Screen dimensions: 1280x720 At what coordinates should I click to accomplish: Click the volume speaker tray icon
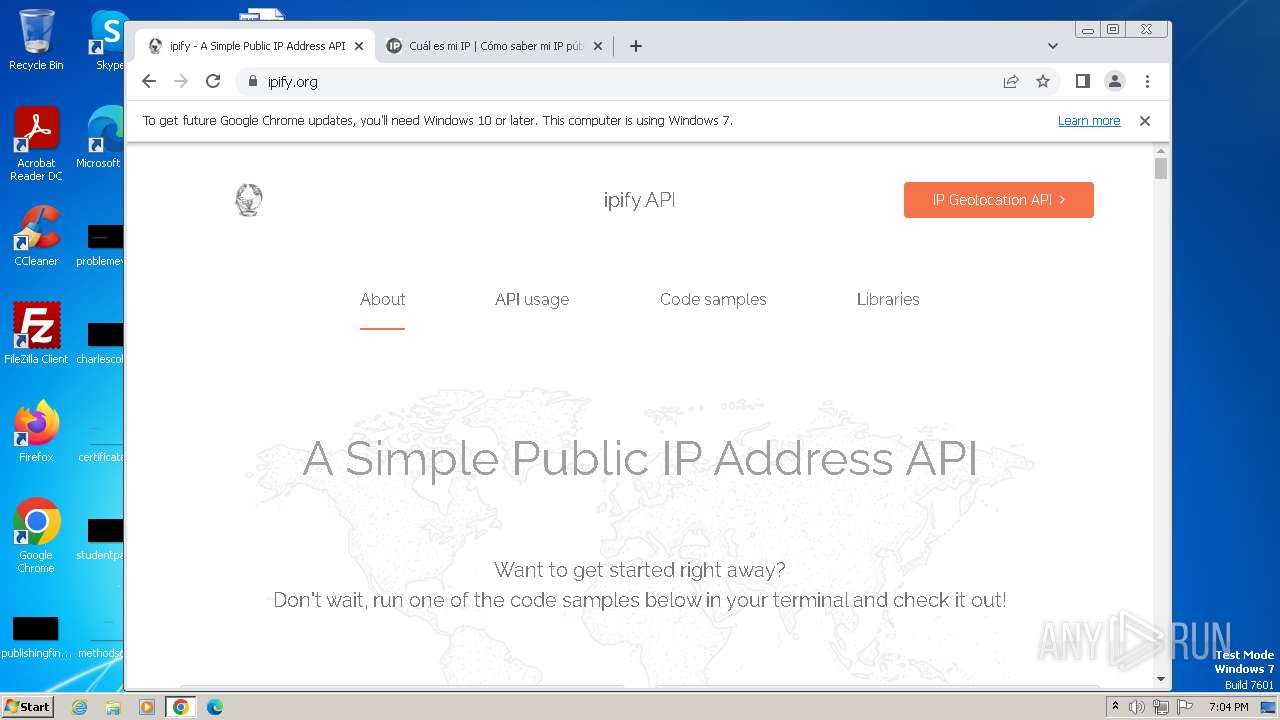(x=1137, y=707)
